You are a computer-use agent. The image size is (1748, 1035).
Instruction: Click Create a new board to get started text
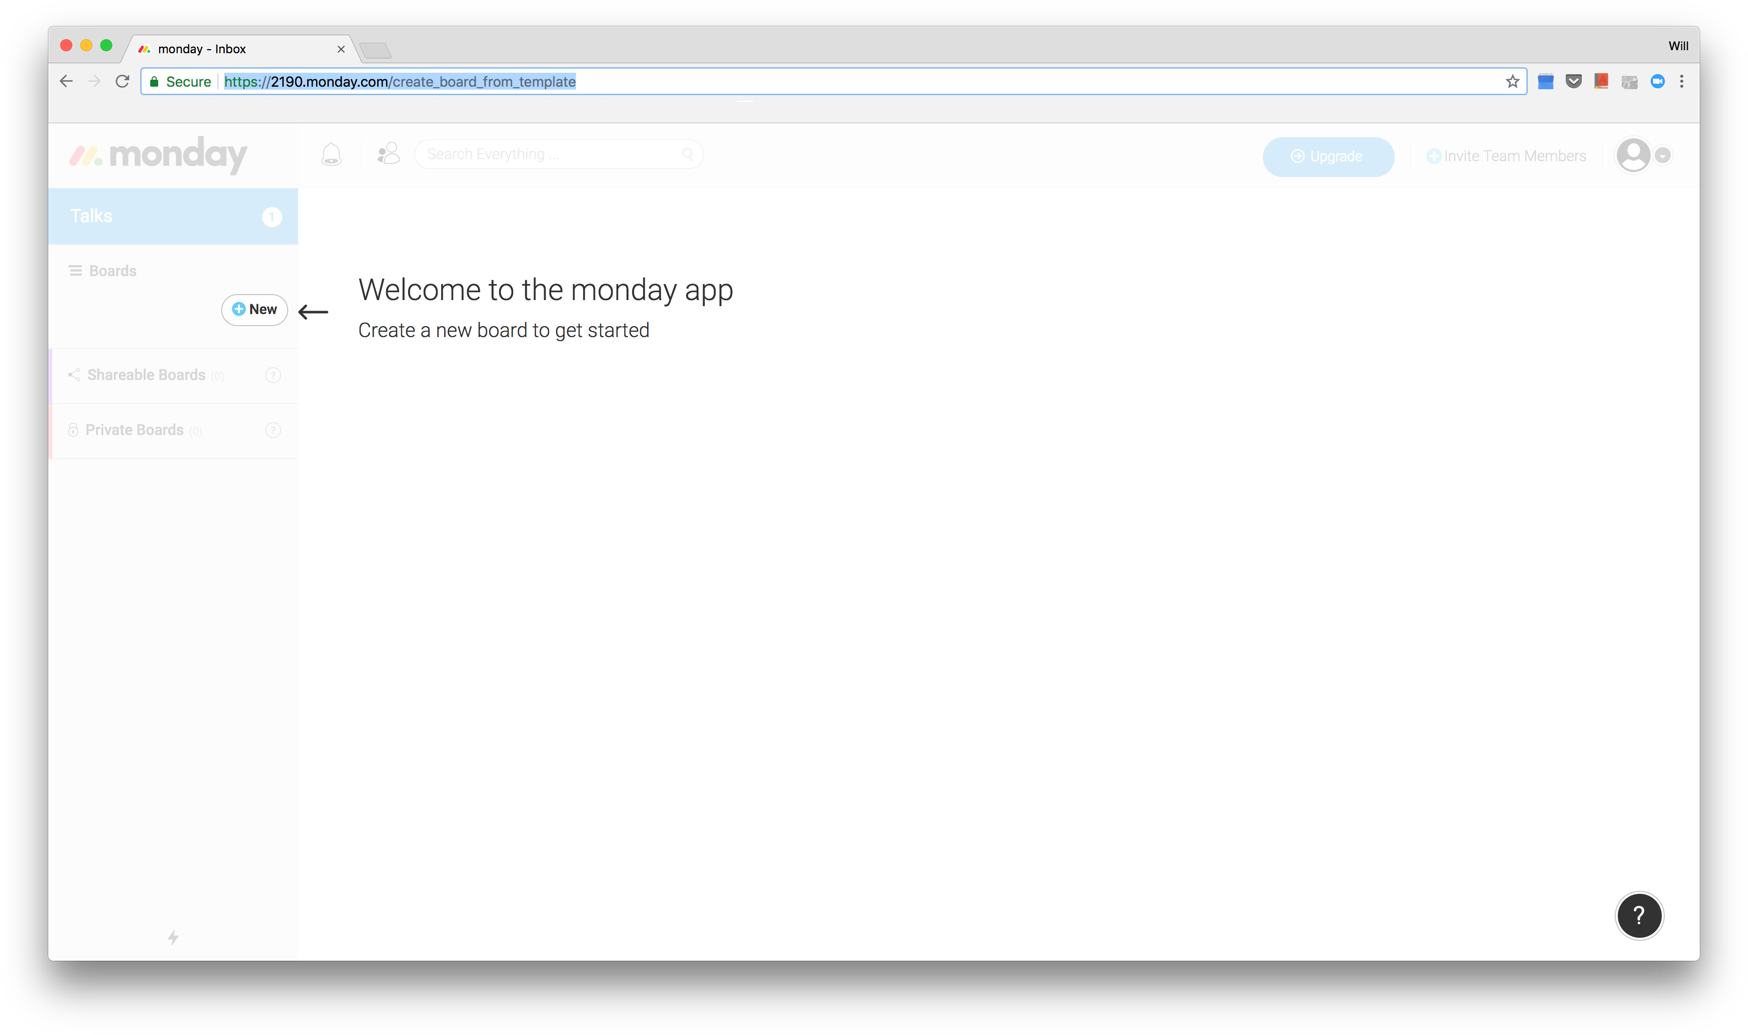504,330
